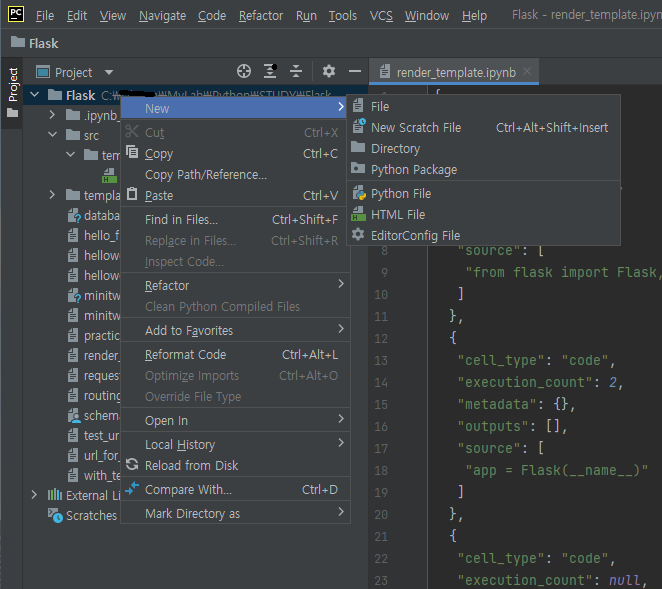Click the app = Flask(__name__) code line
This screenshot has width=662, height=589.
click(x=556, y=470)
